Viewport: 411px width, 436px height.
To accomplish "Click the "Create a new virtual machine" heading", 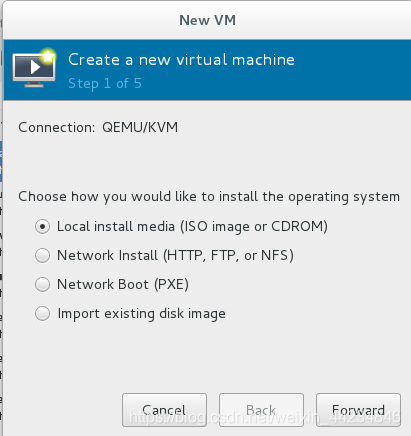I will tap(181, 60).
